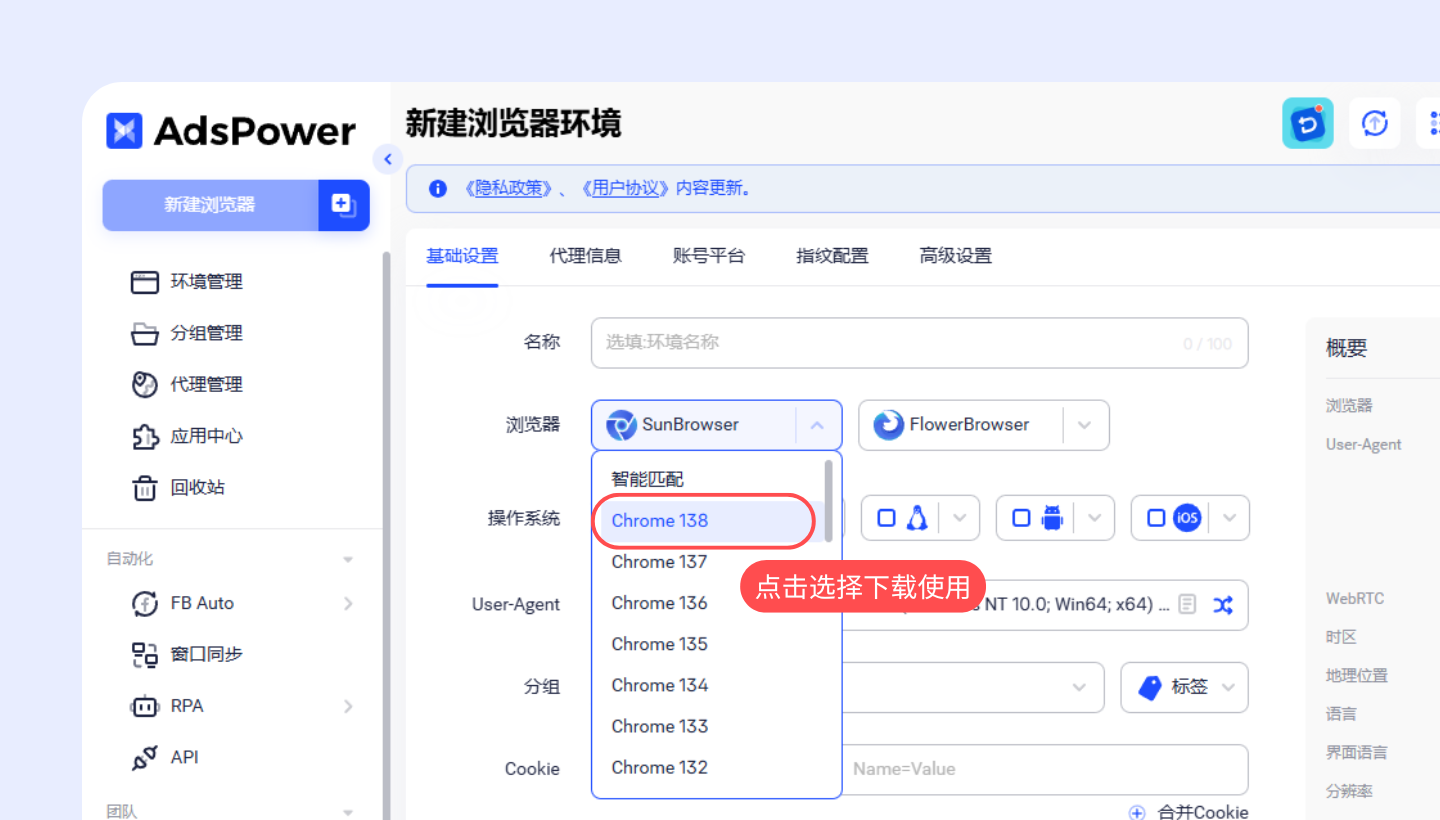
Task: Select the SunBrowser option
Action: pos(693,425)
